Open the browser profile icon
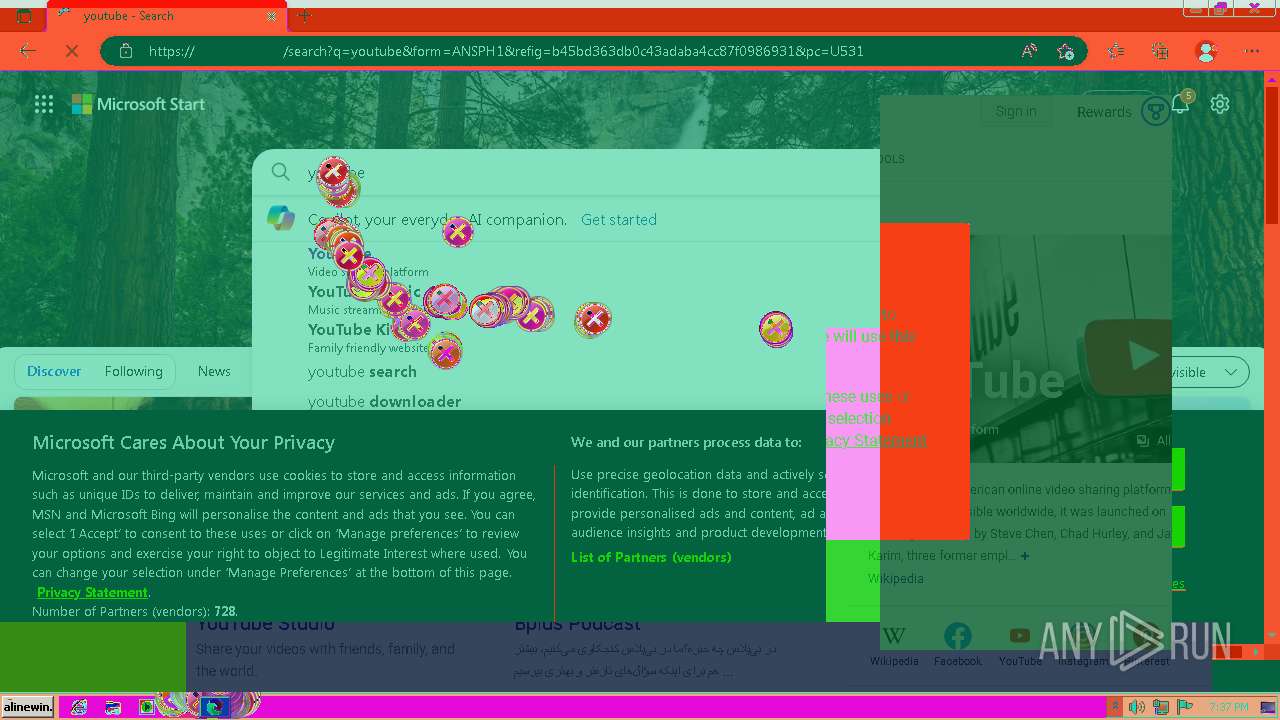1280x720 pixels. coord(1206,51)
